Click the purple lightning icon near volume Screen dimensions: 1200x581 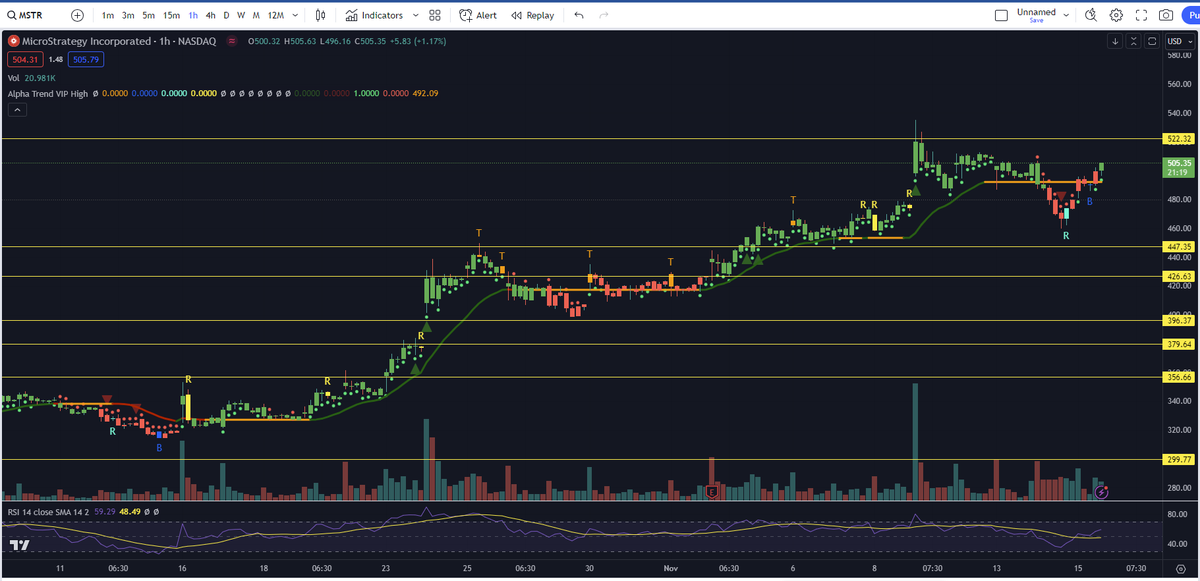pyautogui.click(x=1102, y=491)
